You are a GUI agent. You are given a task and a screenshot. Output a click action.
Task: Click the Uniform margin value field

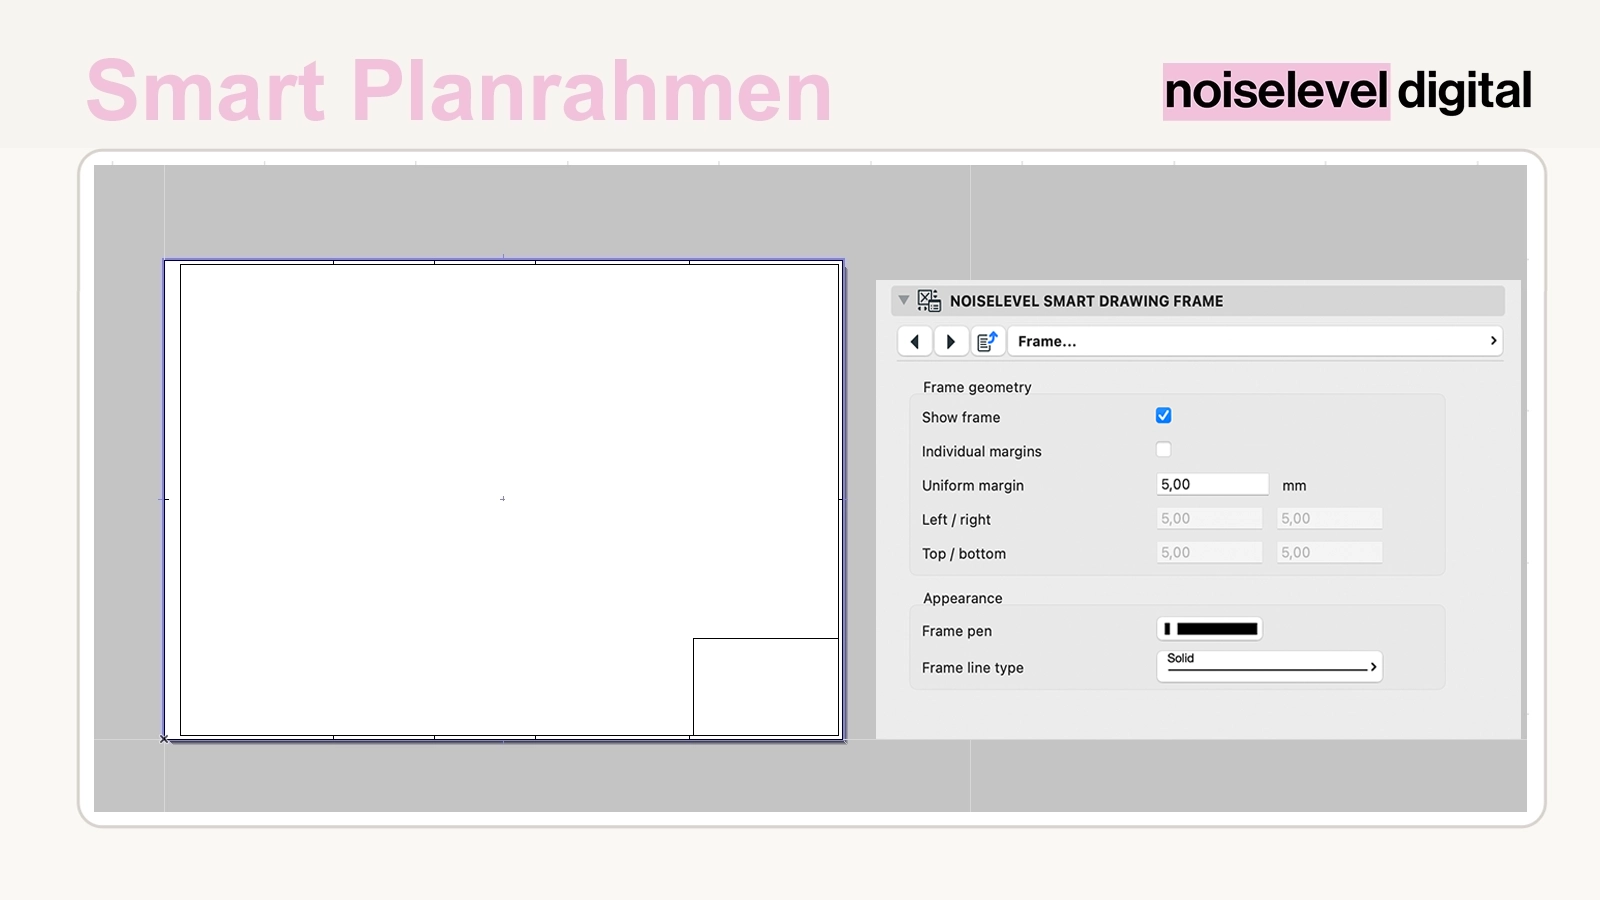coord(1212,484)
